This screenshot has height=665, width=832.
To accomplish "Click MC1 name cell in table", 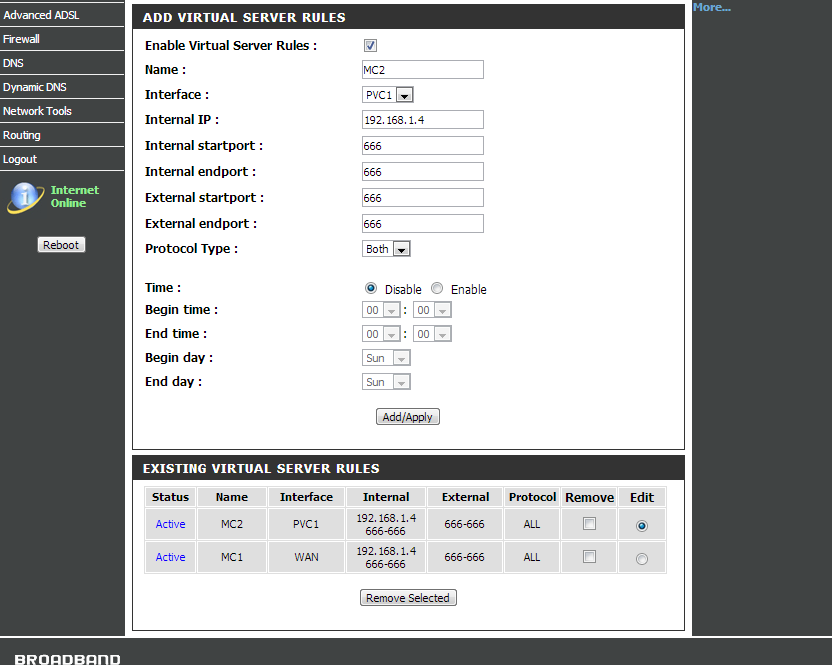I will point(232,557).
